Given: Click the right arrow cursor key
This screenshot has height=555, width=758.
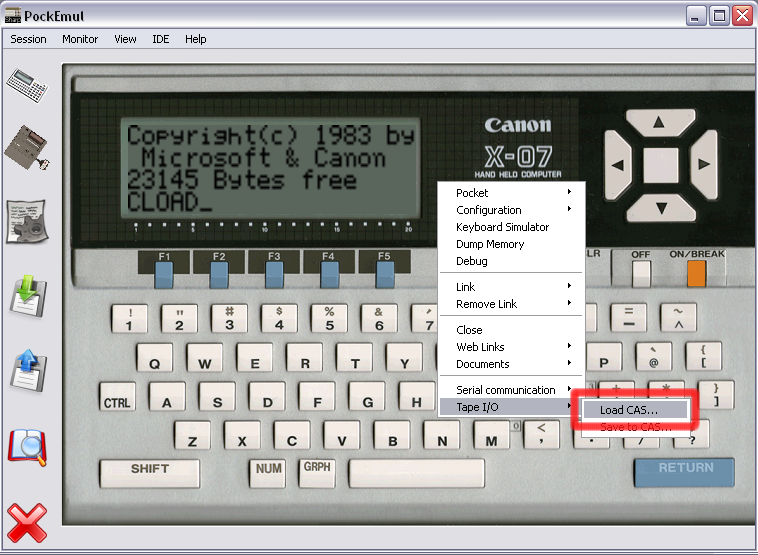Looking at the screenshot, I should tap(704, 165).
